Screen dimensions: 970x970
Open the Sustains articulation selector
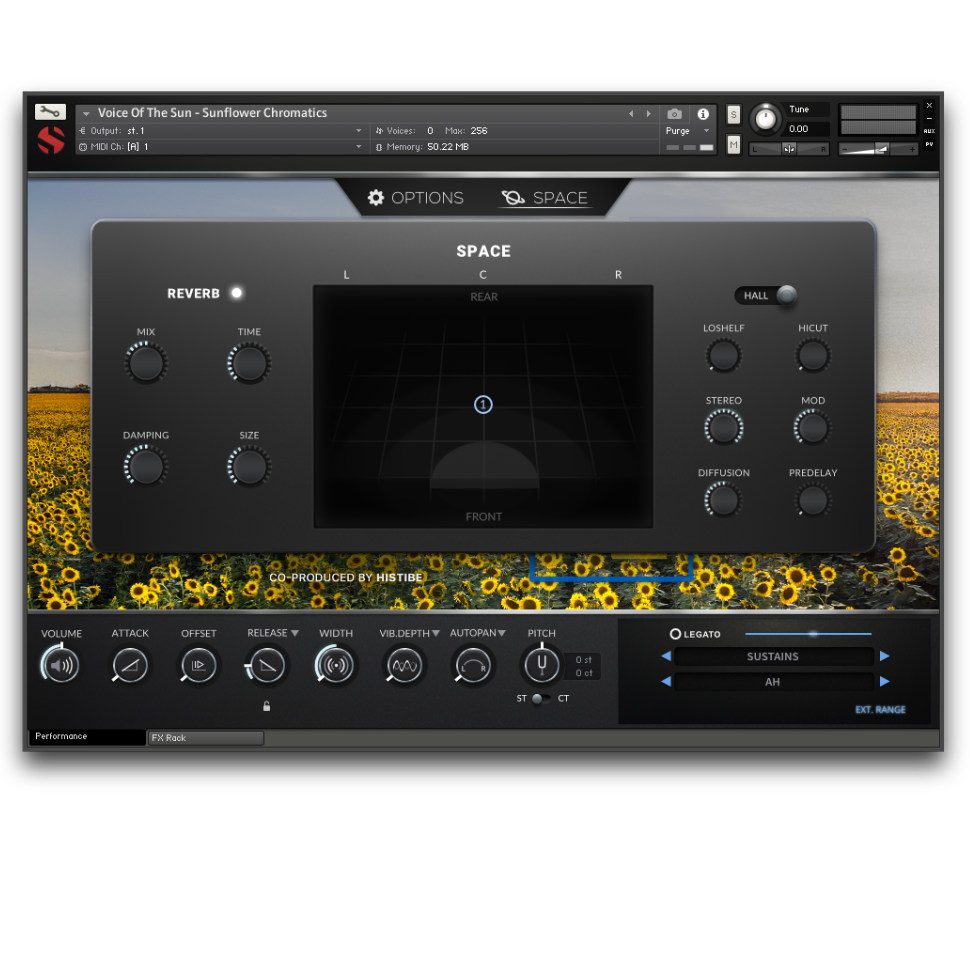pos(773,656)
